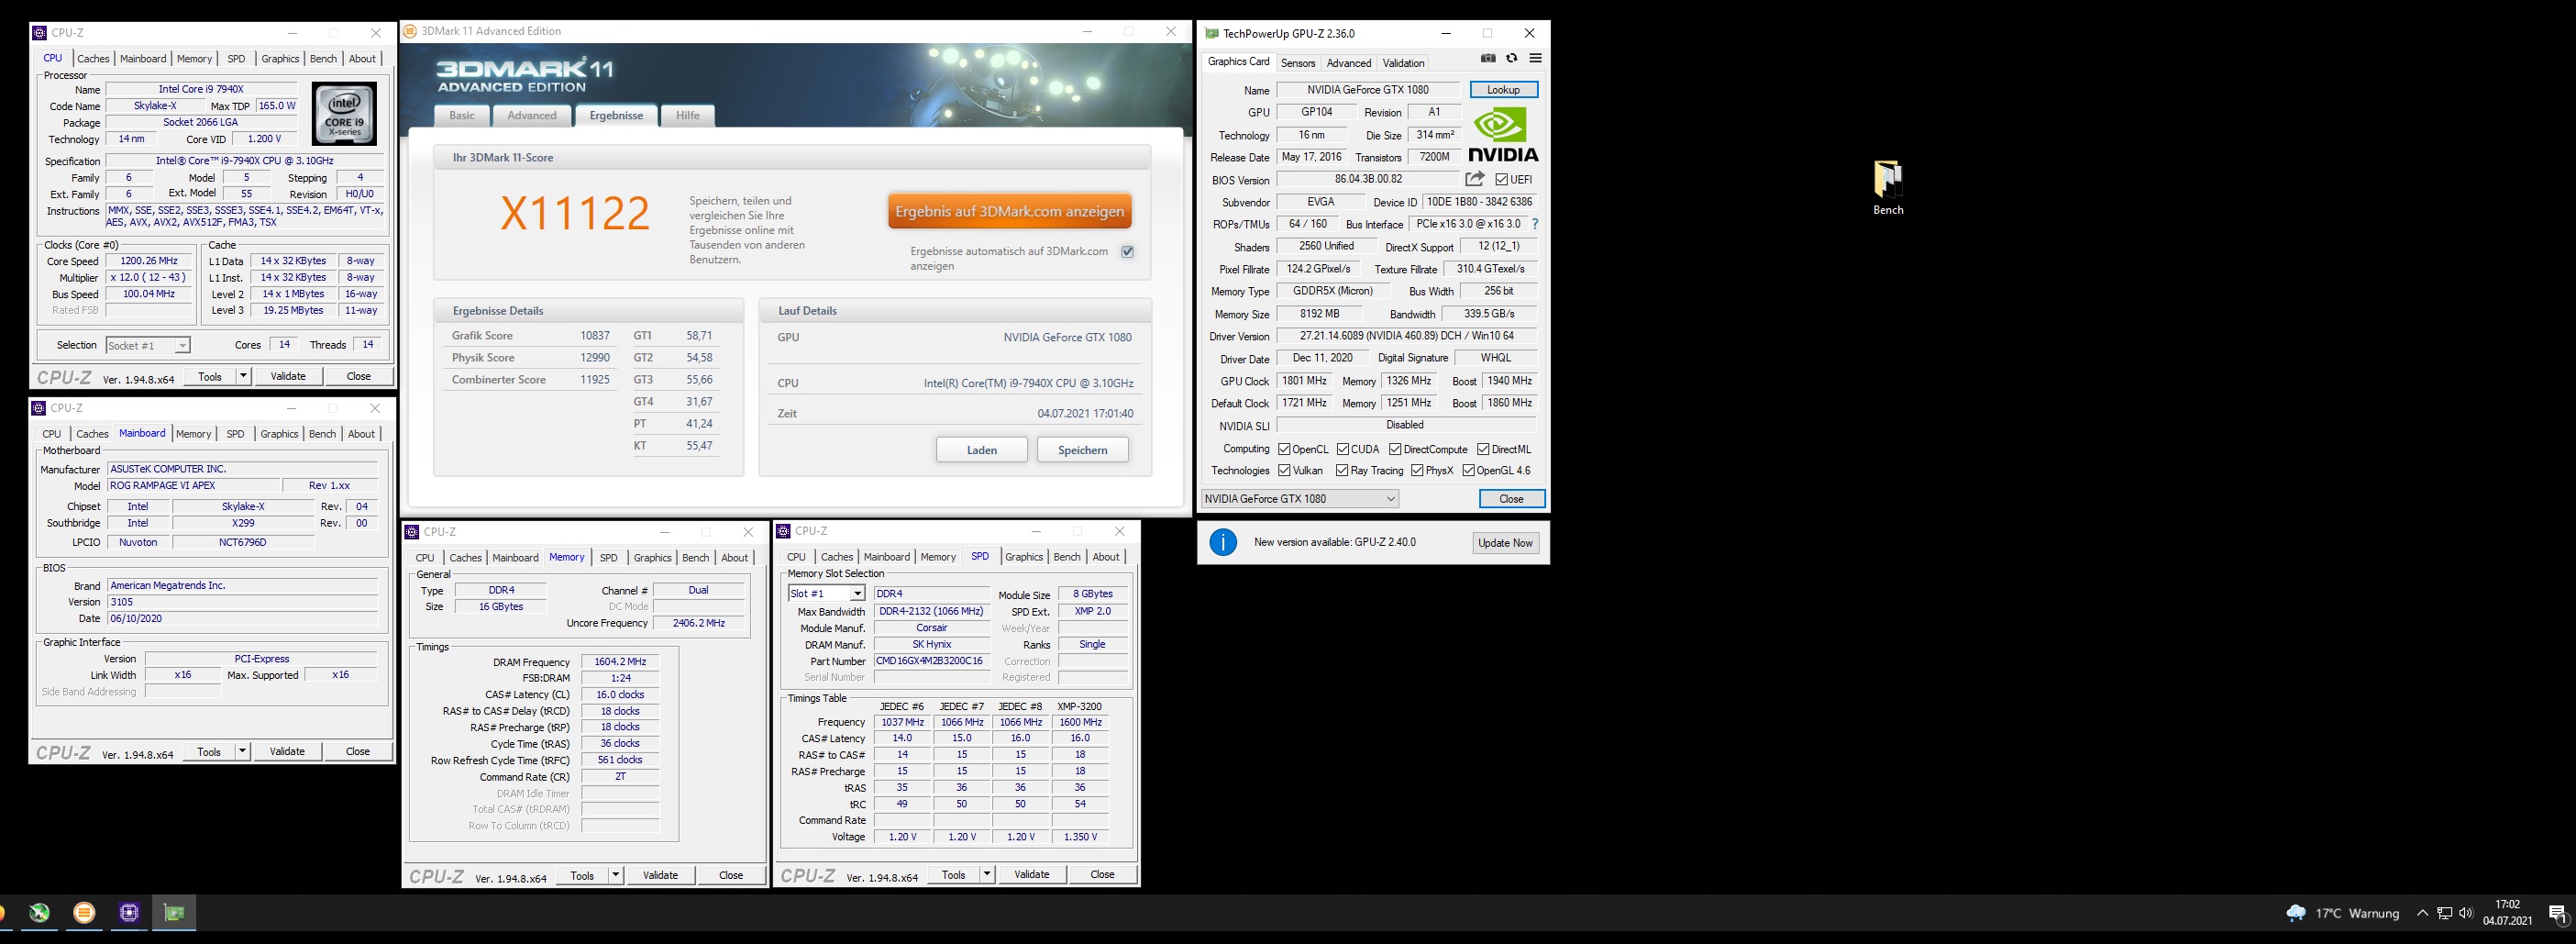Click the Close button in GPU-Z
2576x944 pixels.
[1511, 499]
